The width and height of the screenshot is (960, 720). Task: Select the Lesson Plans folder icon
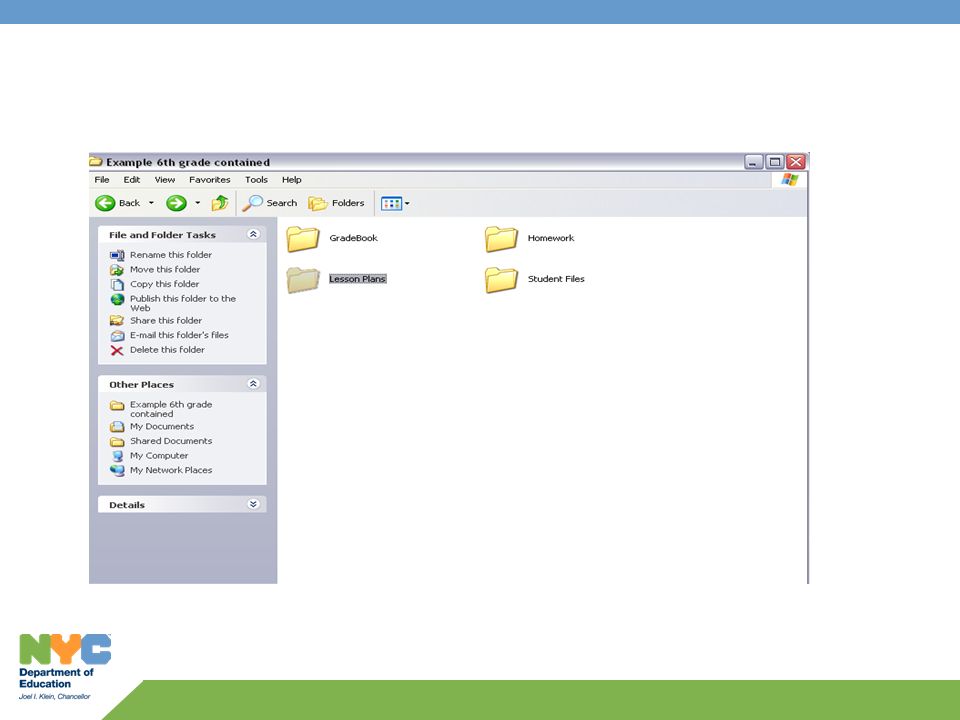tap(303, 280)
